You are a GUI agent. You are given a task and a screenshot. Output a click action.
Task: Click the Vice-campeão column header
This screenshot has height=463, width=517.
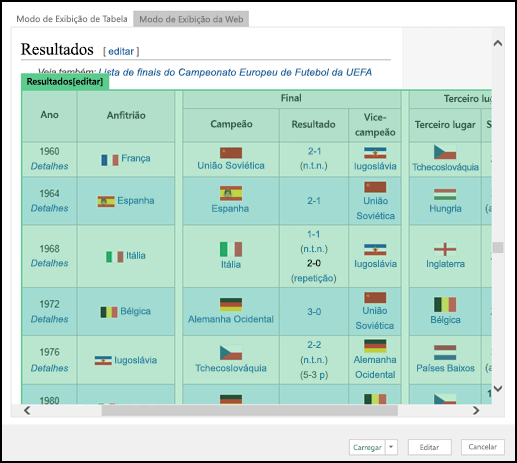pyautogui.click(x=375, y=125)
